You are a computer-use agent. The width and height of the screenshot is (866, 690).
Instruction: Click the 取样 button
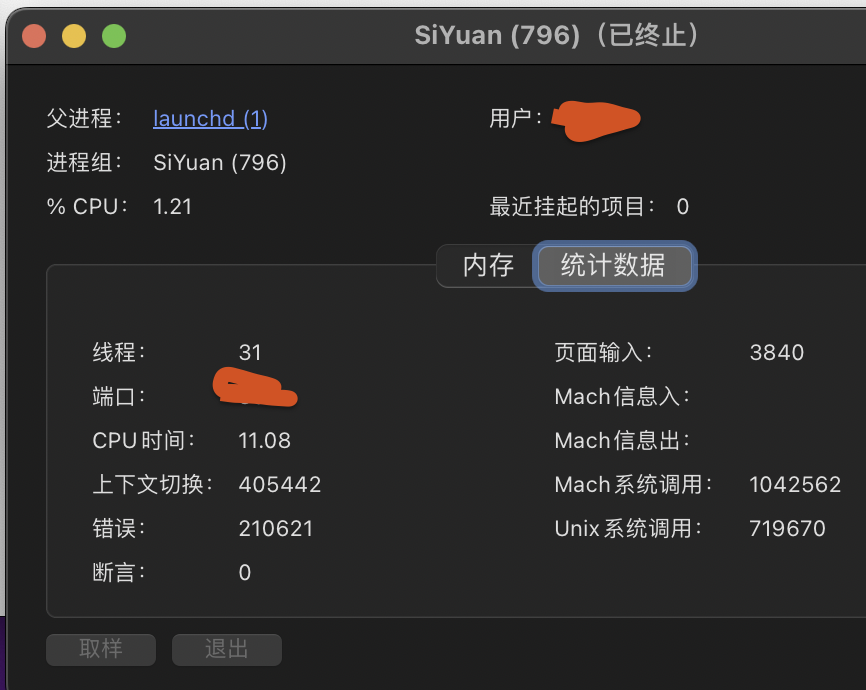(x=100, y=649)
